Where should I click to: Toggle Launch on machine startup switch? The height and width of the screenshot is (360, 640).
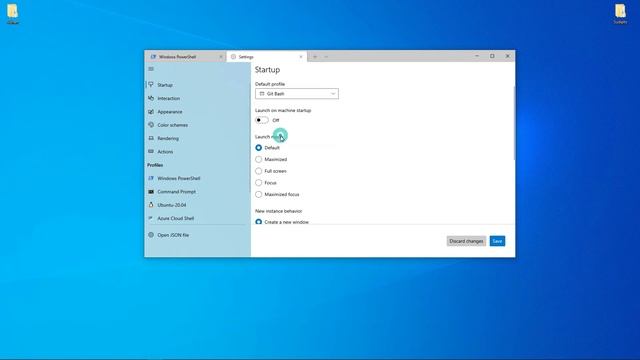[x=262, y=120]
